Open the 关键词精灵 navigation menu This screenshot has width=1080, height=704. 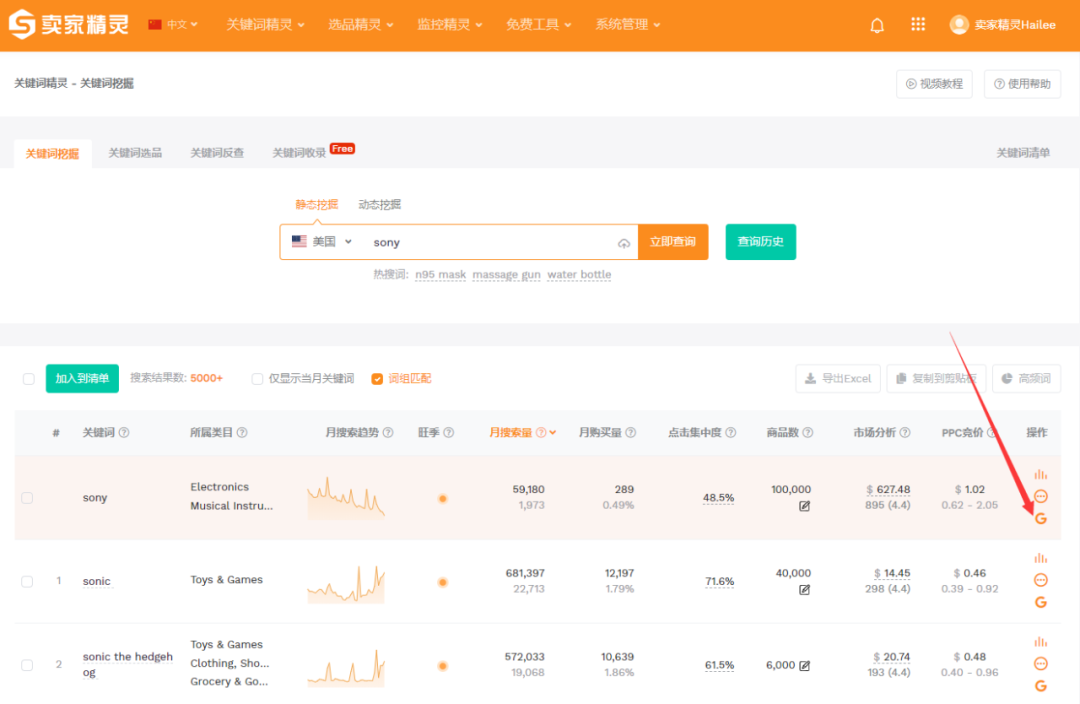pos(265,25)
